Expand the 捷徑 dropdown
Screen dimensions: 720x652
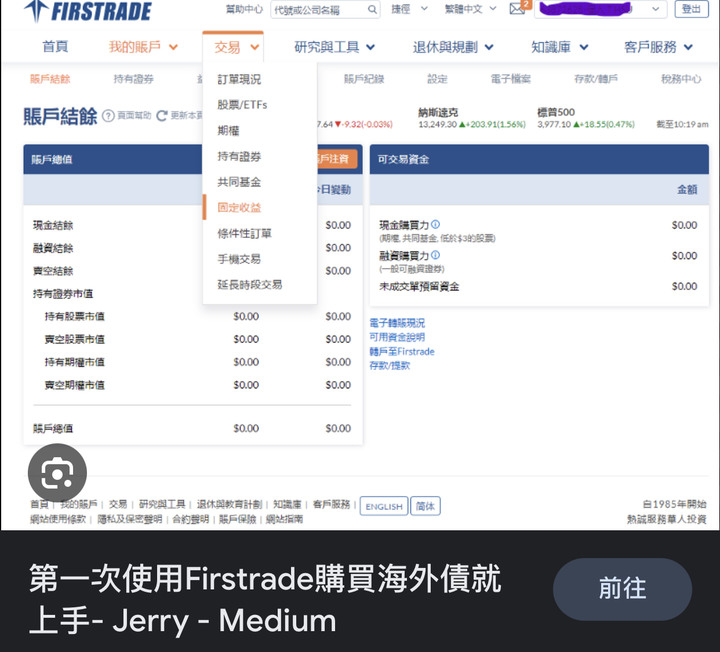(409, 9)
